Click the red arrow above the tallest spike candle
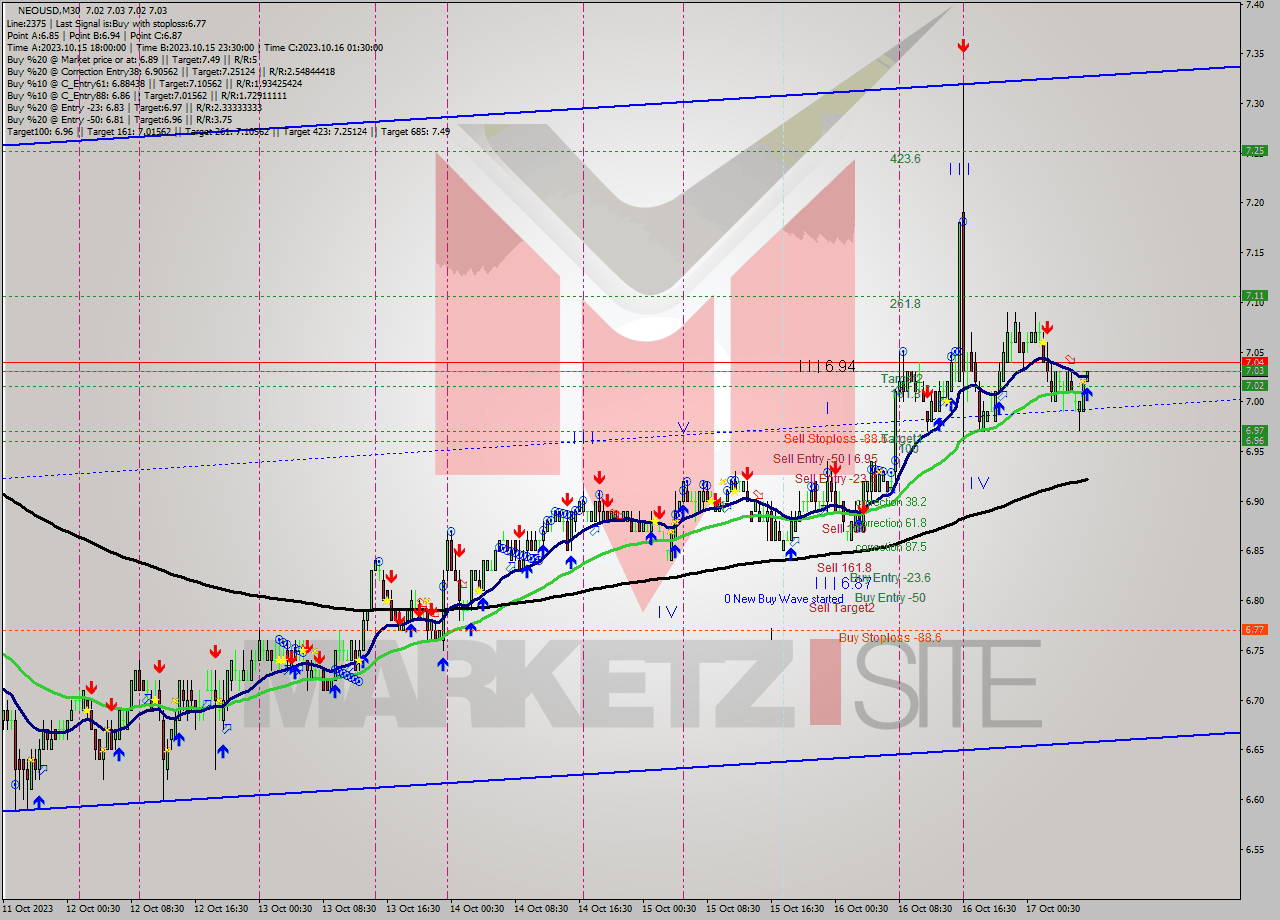Viewport: 1280px width, 920px height. tap(963, 46)
